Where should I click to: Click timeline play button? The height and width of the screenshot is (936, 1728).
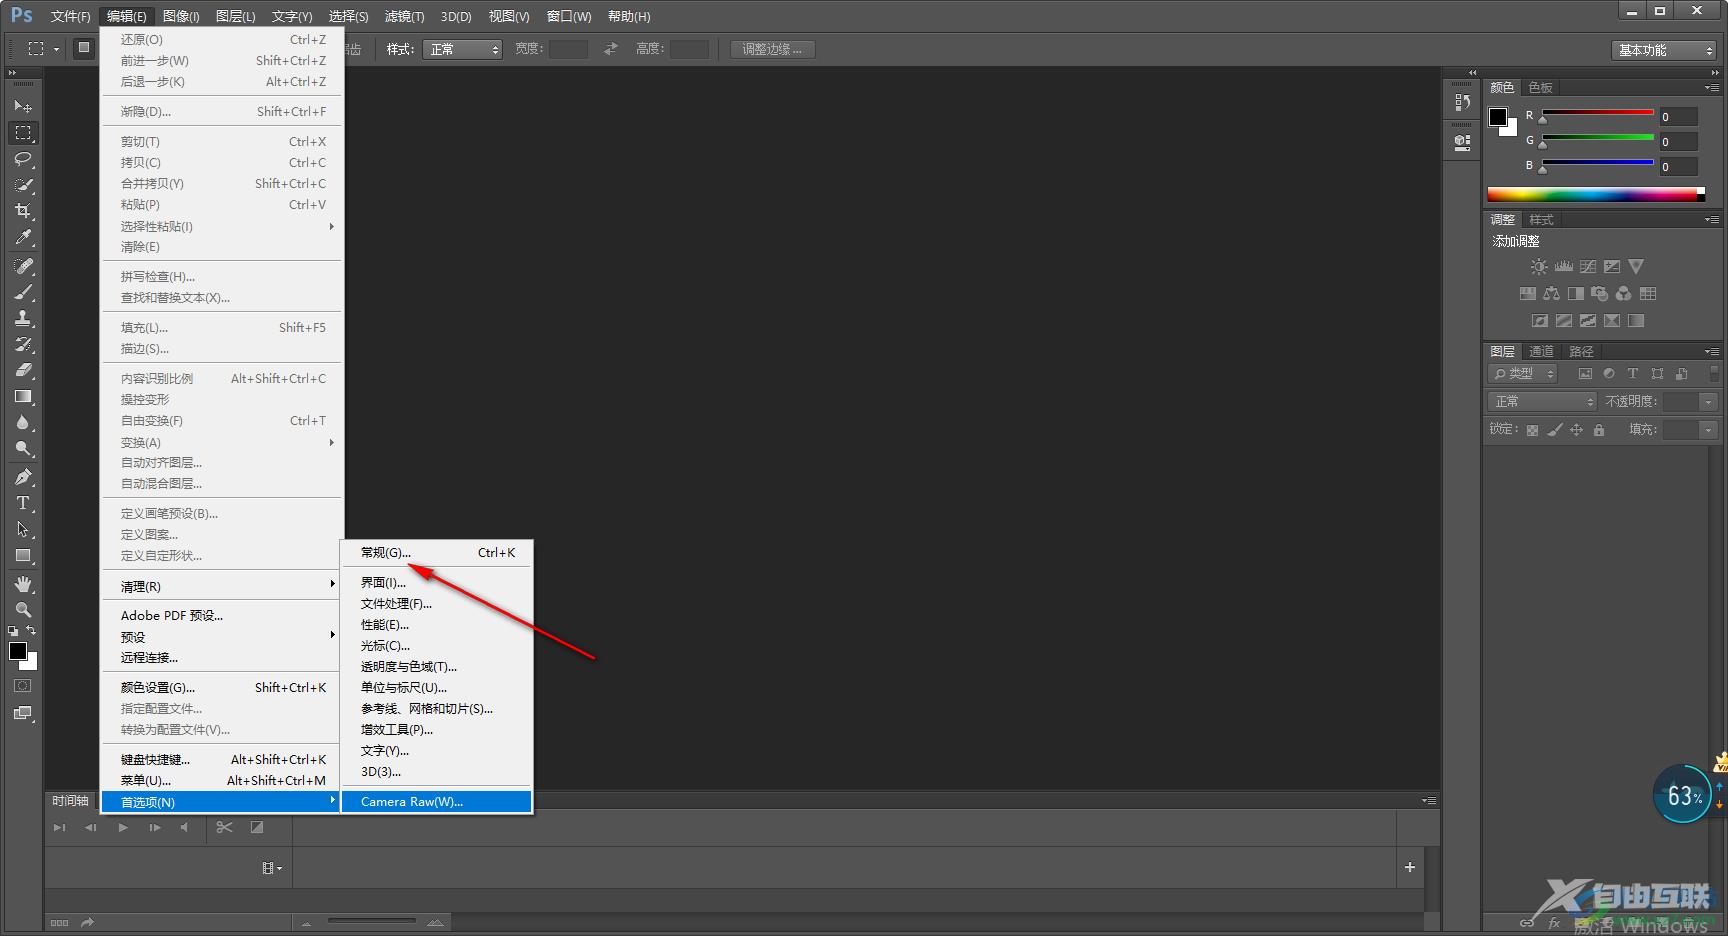[x=123, y=827]
